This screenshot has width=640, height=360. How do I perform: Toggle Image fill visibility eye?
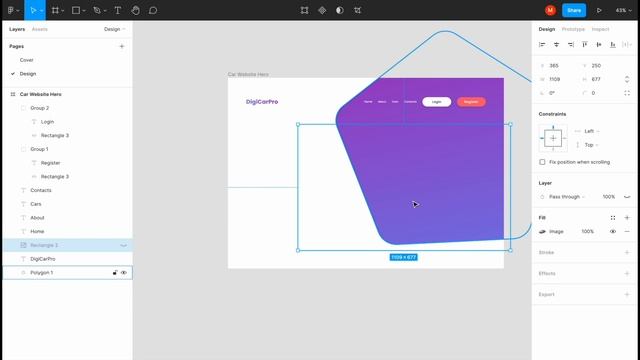(x=613, y=231)
